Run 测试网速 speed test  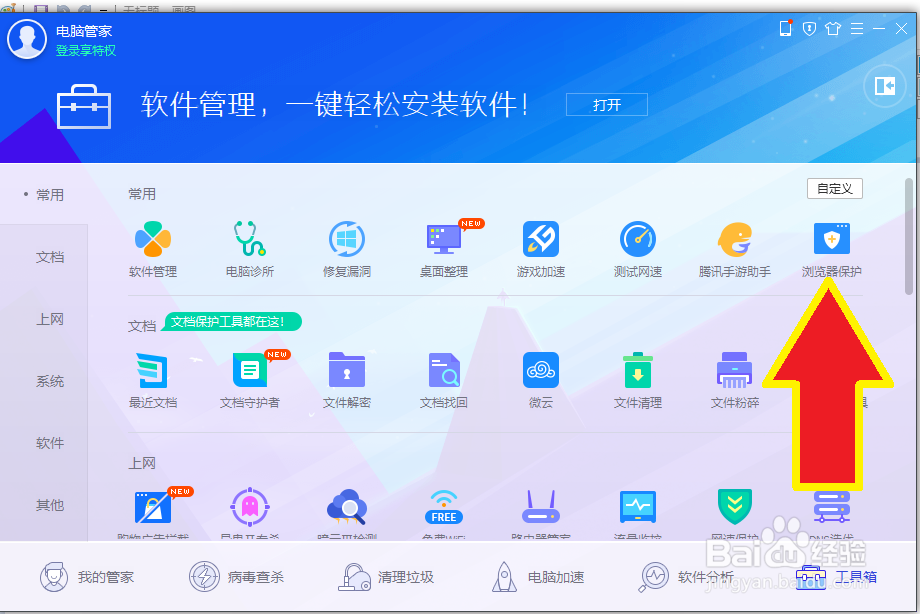coord(638,248)
